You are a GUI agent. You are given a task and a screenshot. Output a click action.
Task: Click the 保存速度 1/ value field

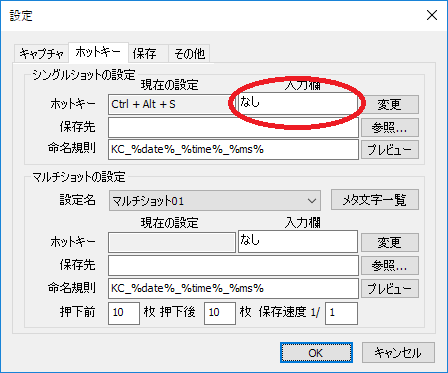pos(341,313)
